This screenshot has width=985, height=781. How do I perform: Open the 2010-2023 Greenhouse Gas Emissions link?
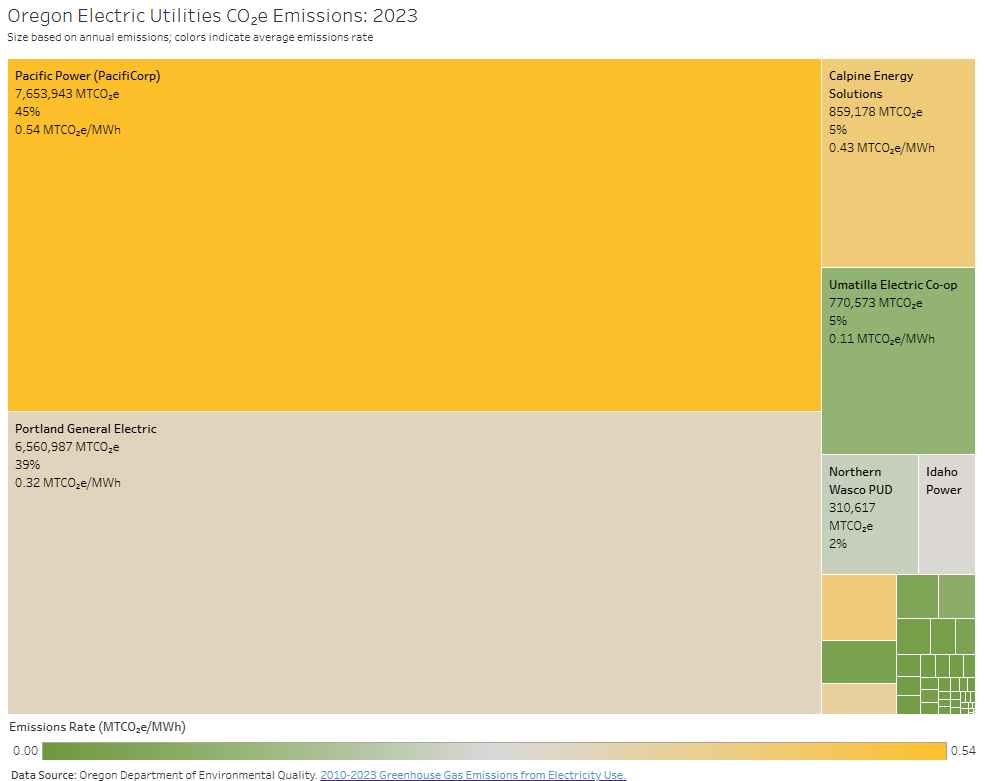tap(472, 775)
